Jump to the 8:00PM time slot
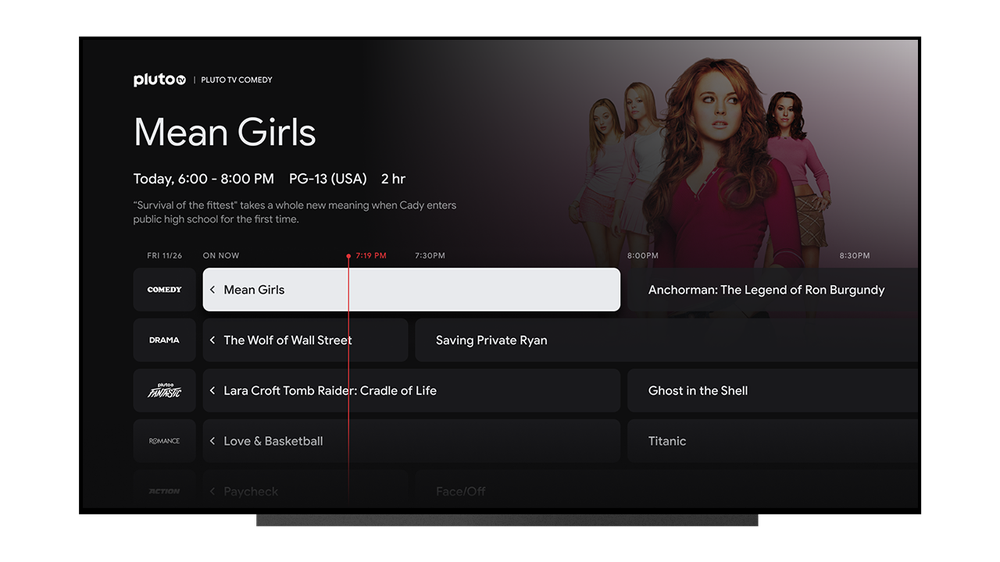The image size is (1000, 562). point(643,256)
